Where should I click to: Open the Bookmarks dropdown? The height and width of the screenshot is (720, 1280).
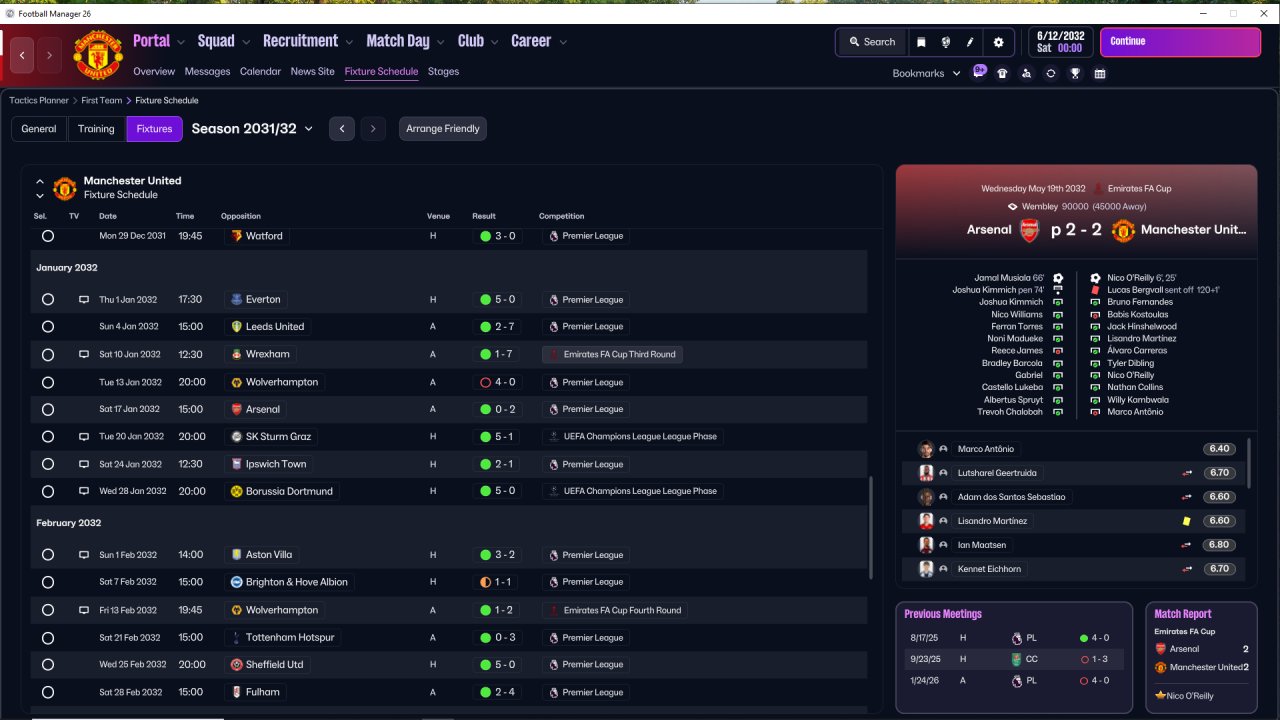(x=926, y=73)
